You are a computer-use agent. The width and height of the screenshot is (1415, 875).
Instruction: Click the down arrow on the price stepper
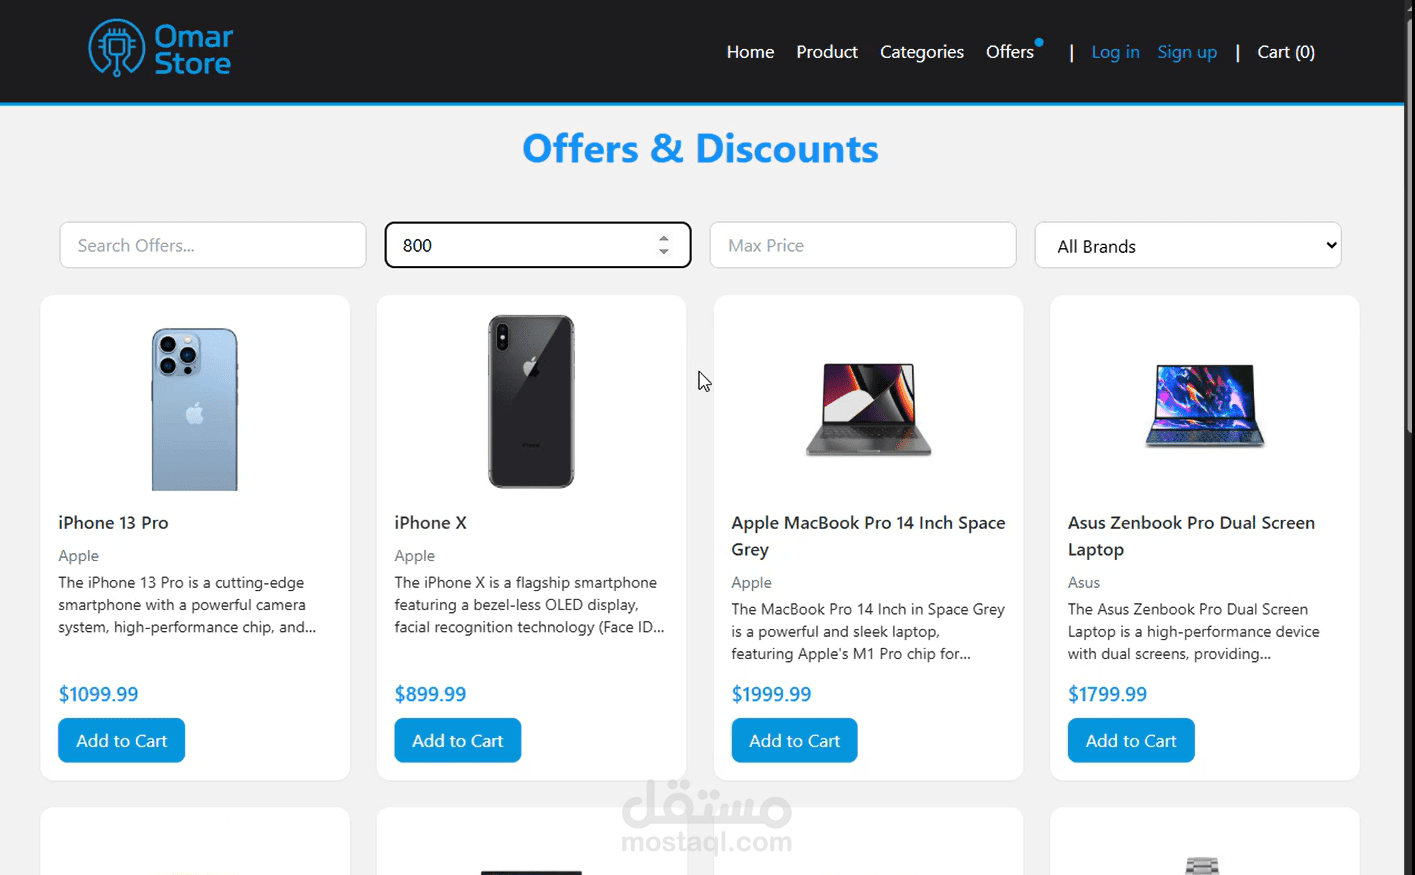coord(663,251)
